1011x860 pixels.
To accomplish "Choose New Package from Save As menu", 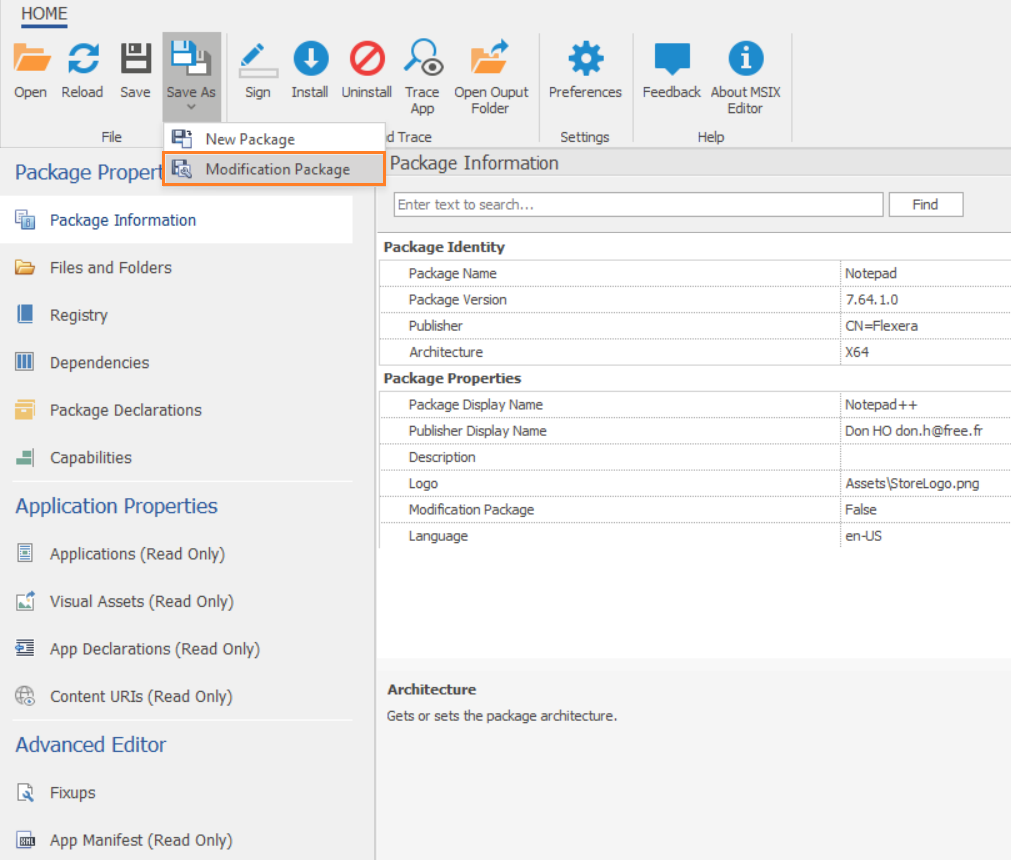I will click(275, 139).
